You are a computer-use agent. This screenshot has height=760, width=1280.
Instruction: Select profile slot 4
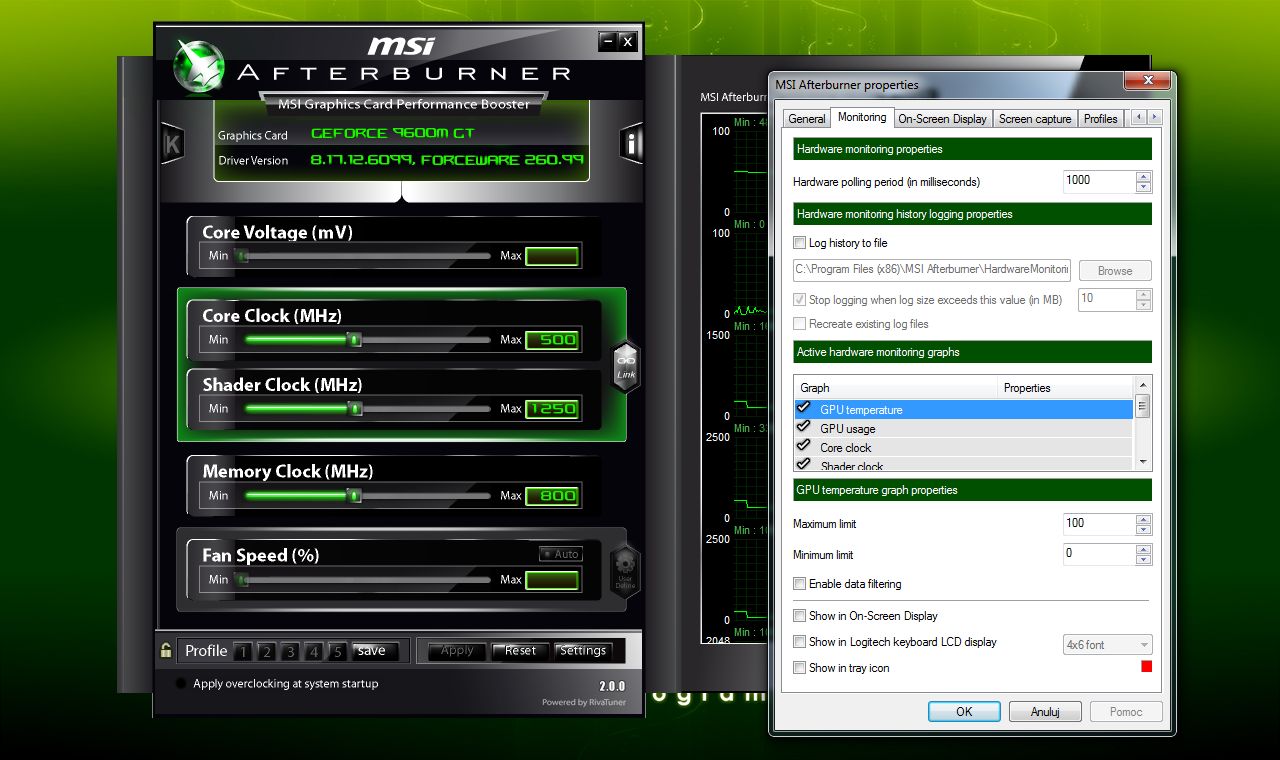tap(314, 652)
